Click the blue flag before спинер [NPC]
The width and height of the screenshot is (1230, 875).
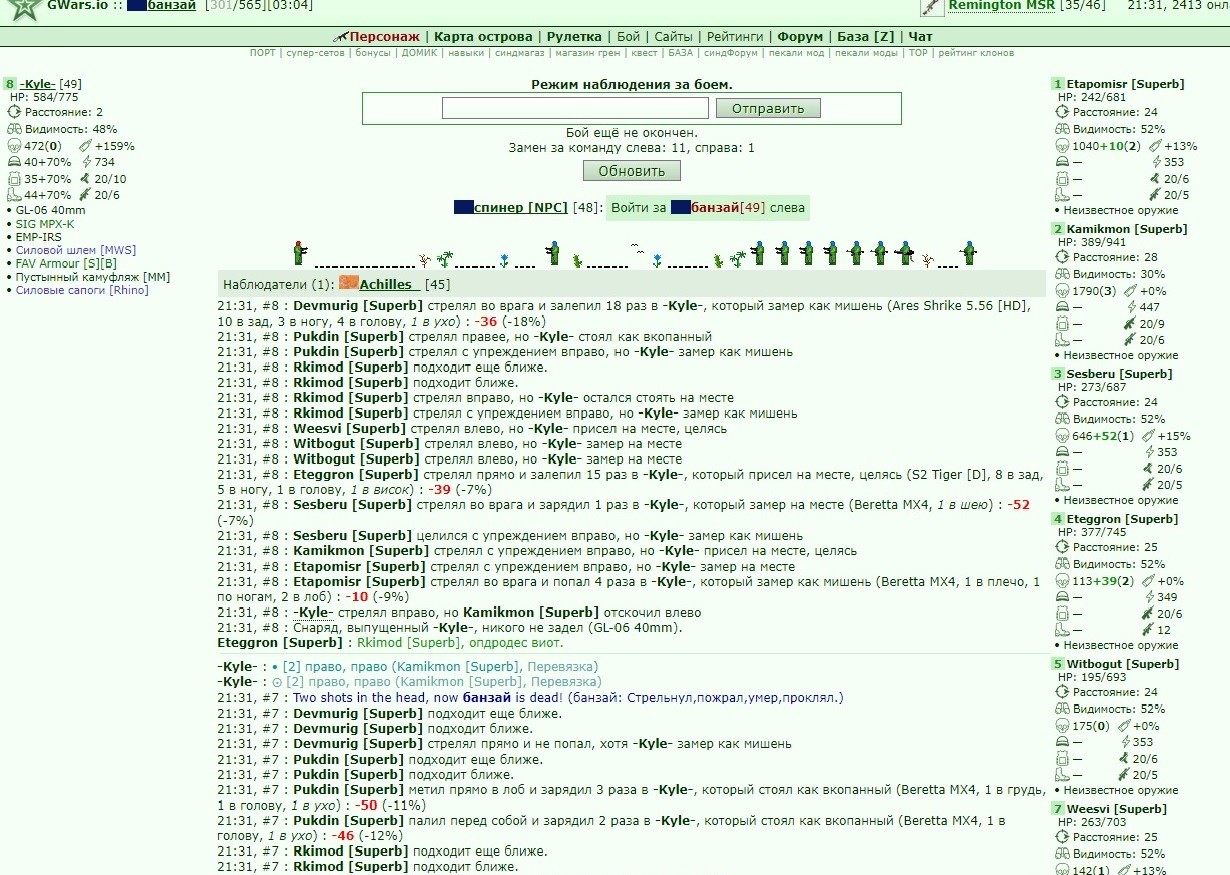(x=463, y=207)
